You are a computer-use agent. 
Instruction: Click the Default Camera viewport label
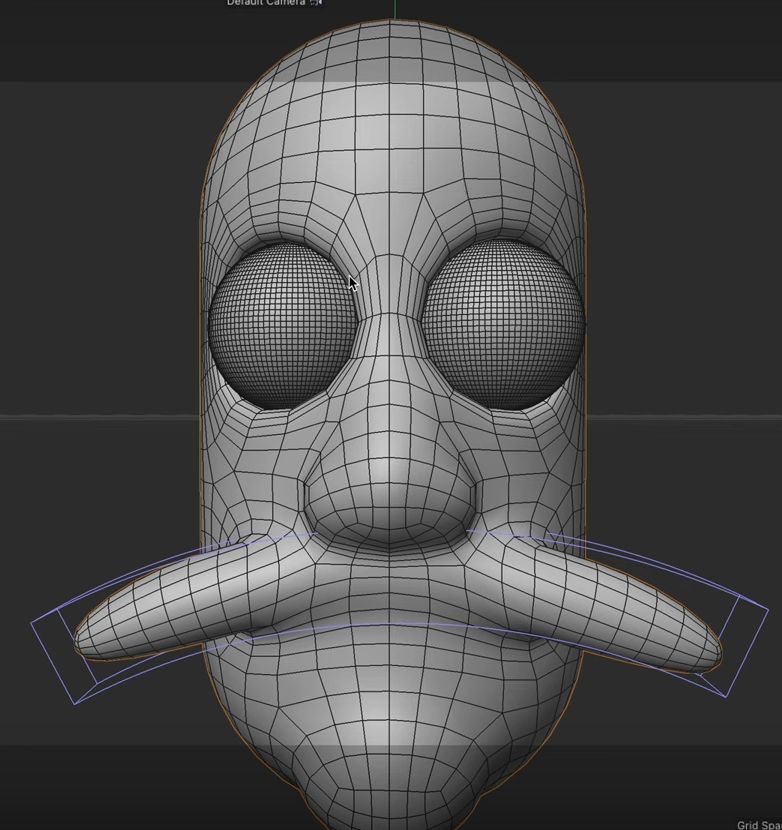pyautogui.click(x=265, y=3)
